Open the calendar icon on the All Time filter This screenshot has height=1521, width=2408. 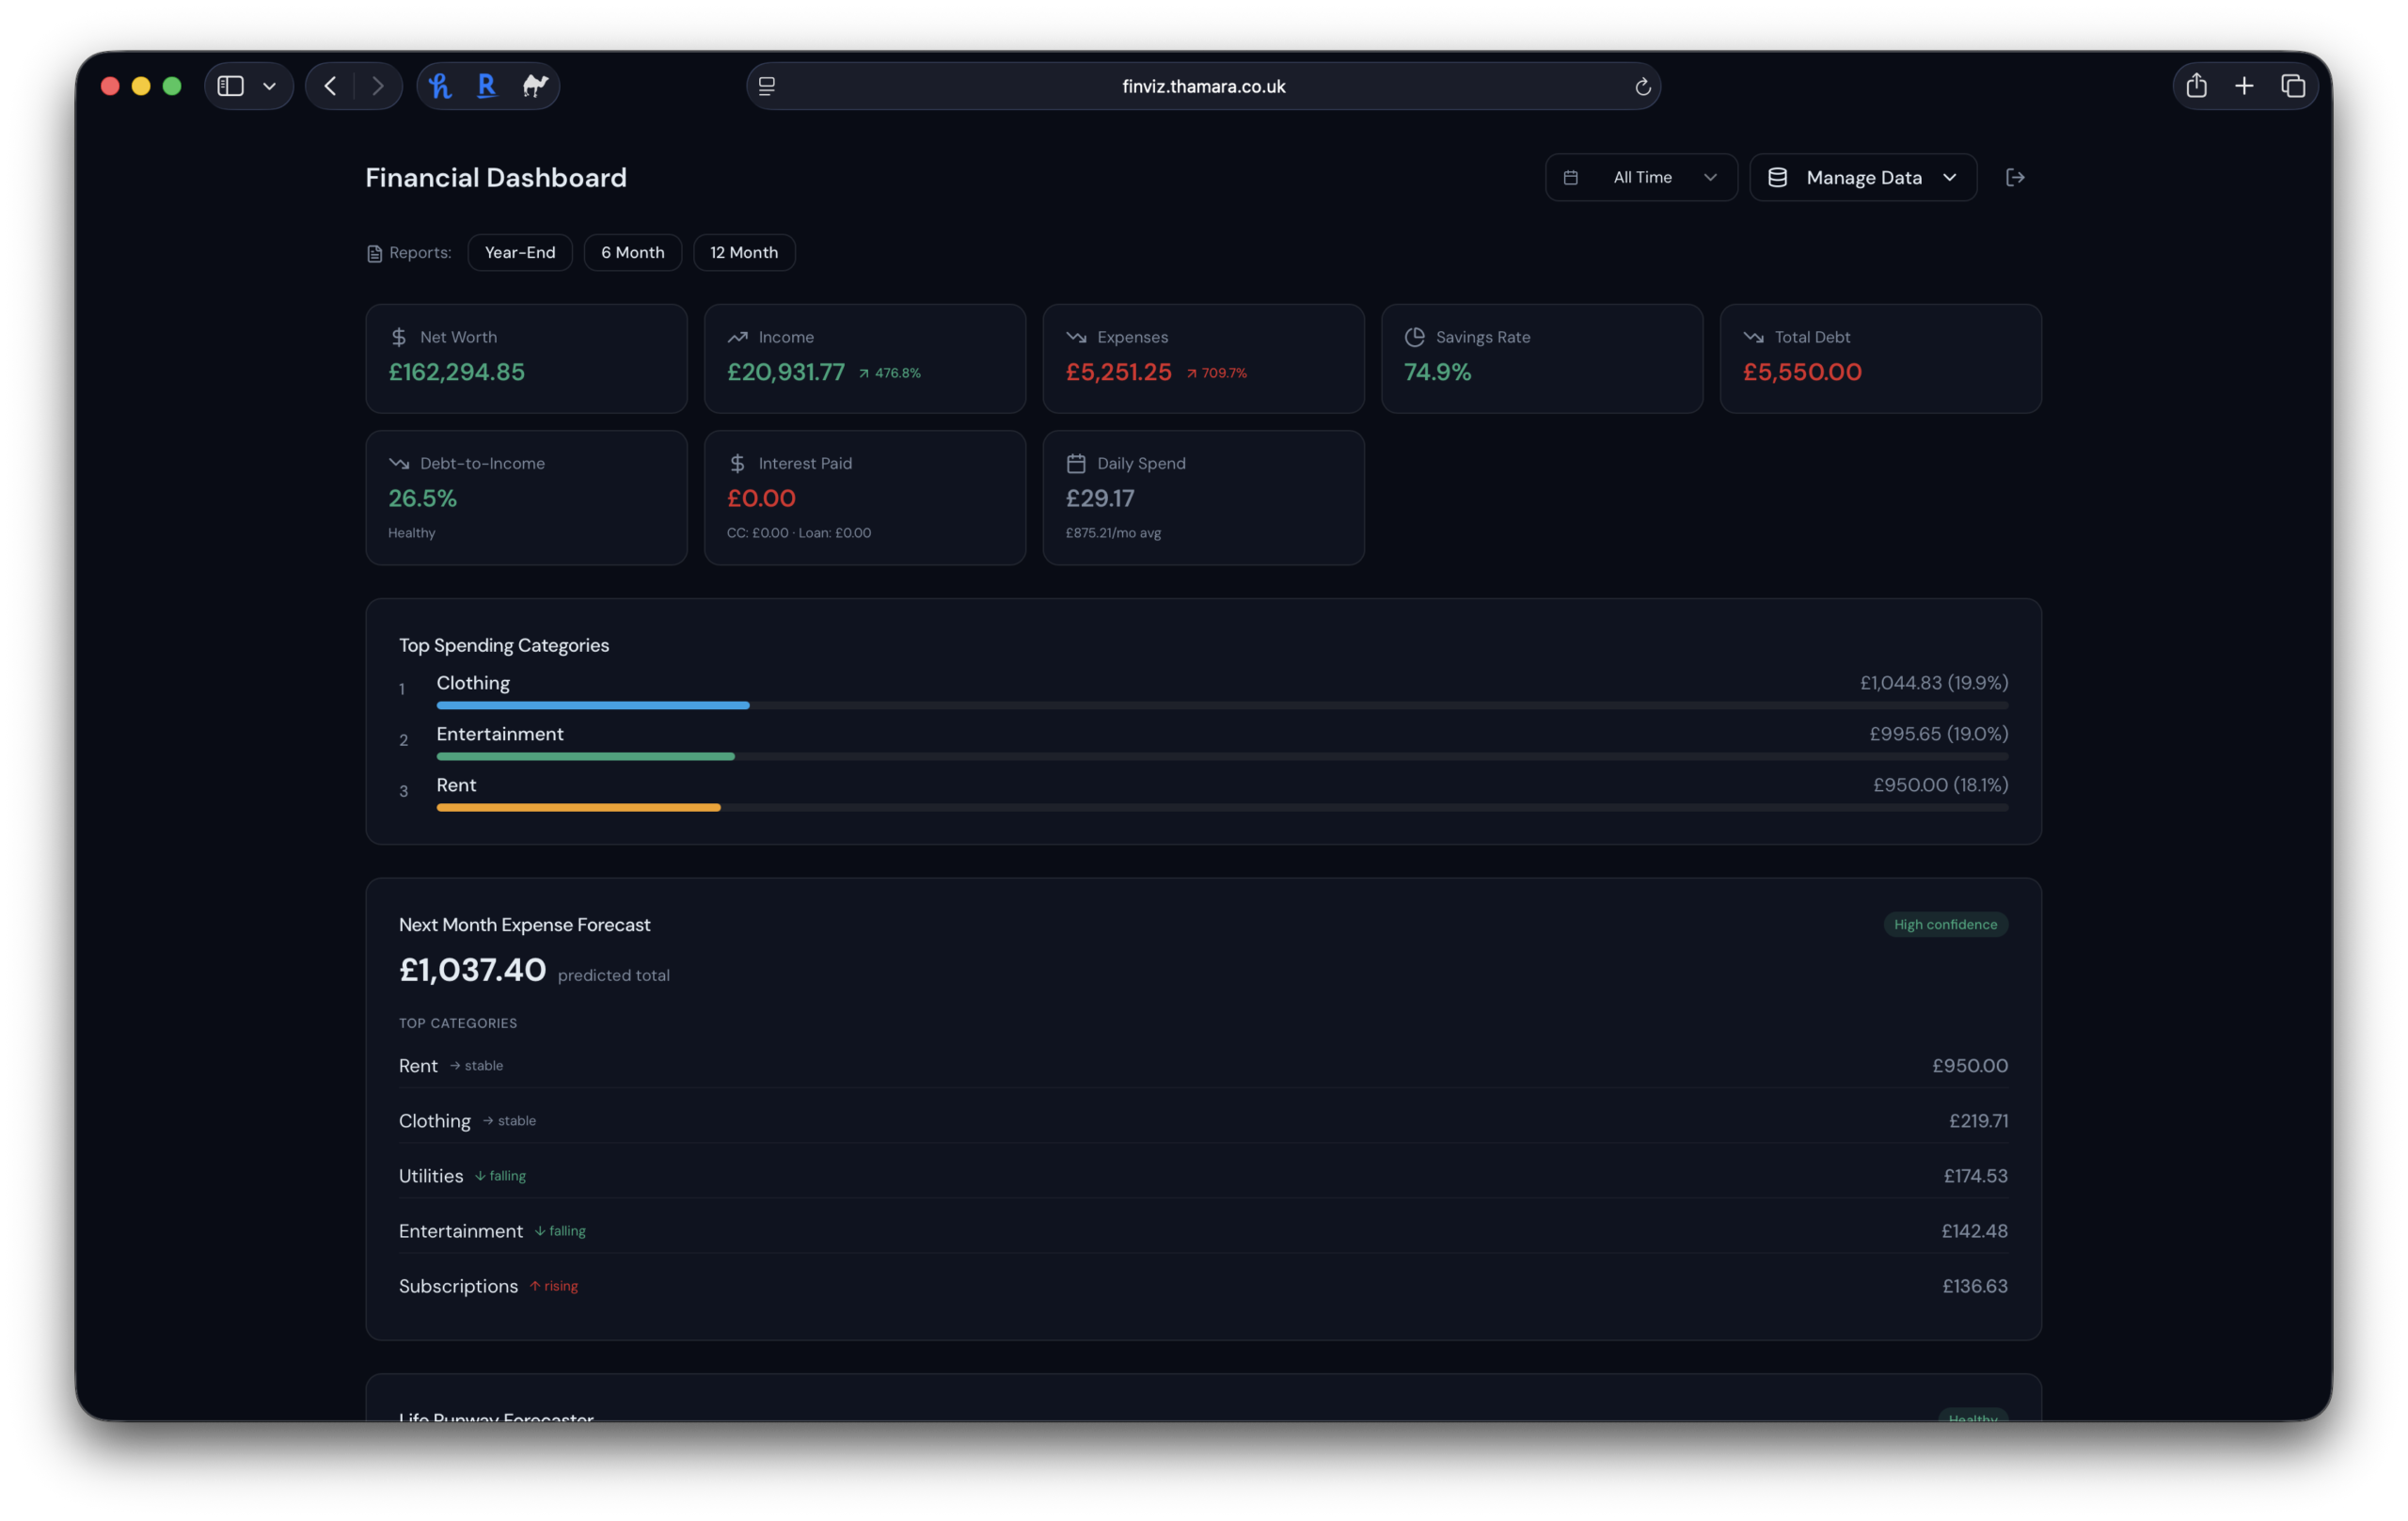tap(1570, 177)
